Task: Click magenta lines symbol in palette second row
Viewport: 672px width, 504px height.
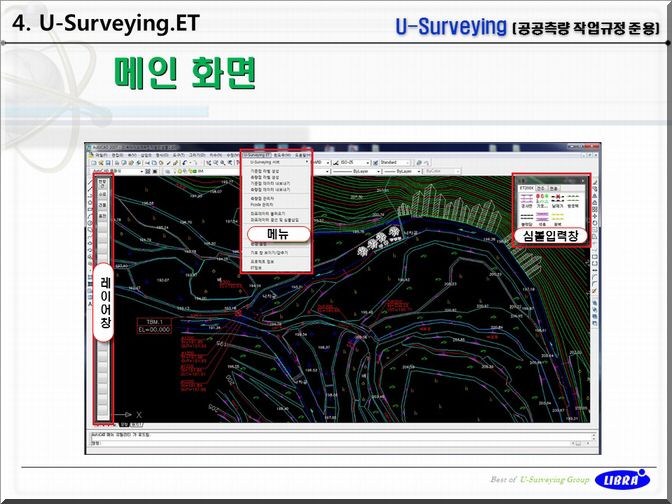Action: click(x=542, y=216)
